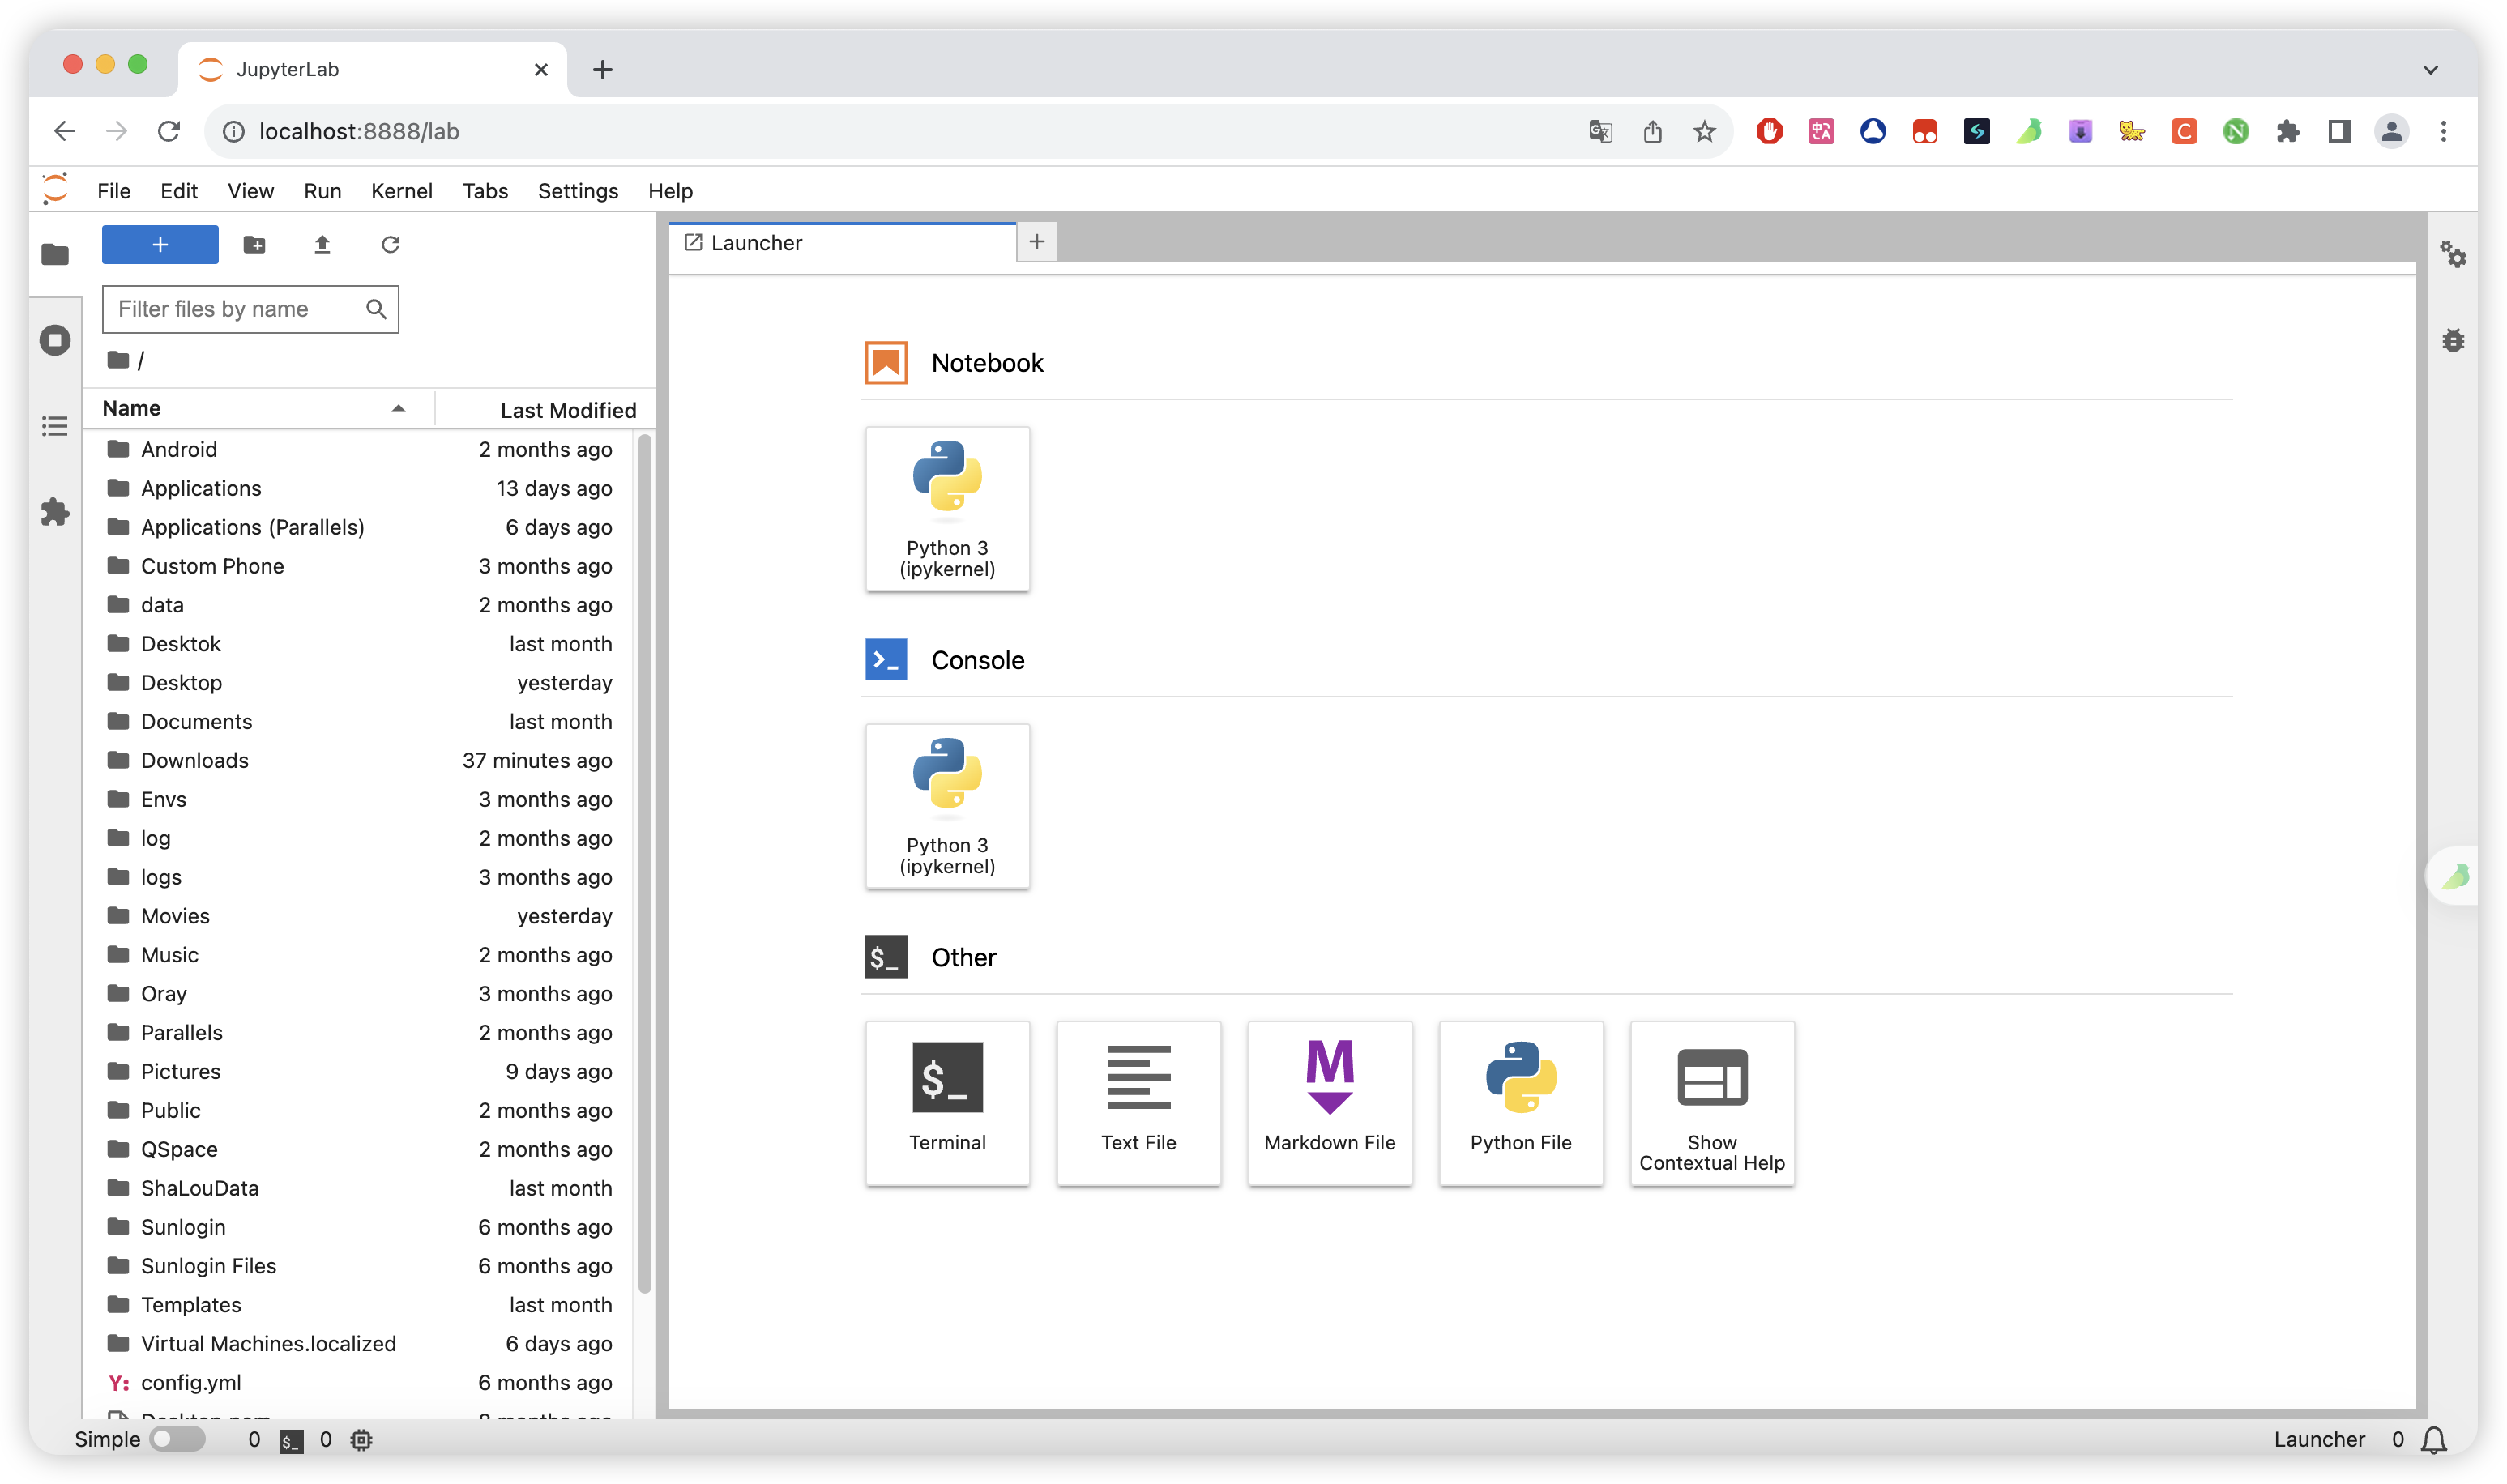Viewport: 2507px width, 1484px height.
Task: Click the Chrome share icon
Action: [1652, 131]
